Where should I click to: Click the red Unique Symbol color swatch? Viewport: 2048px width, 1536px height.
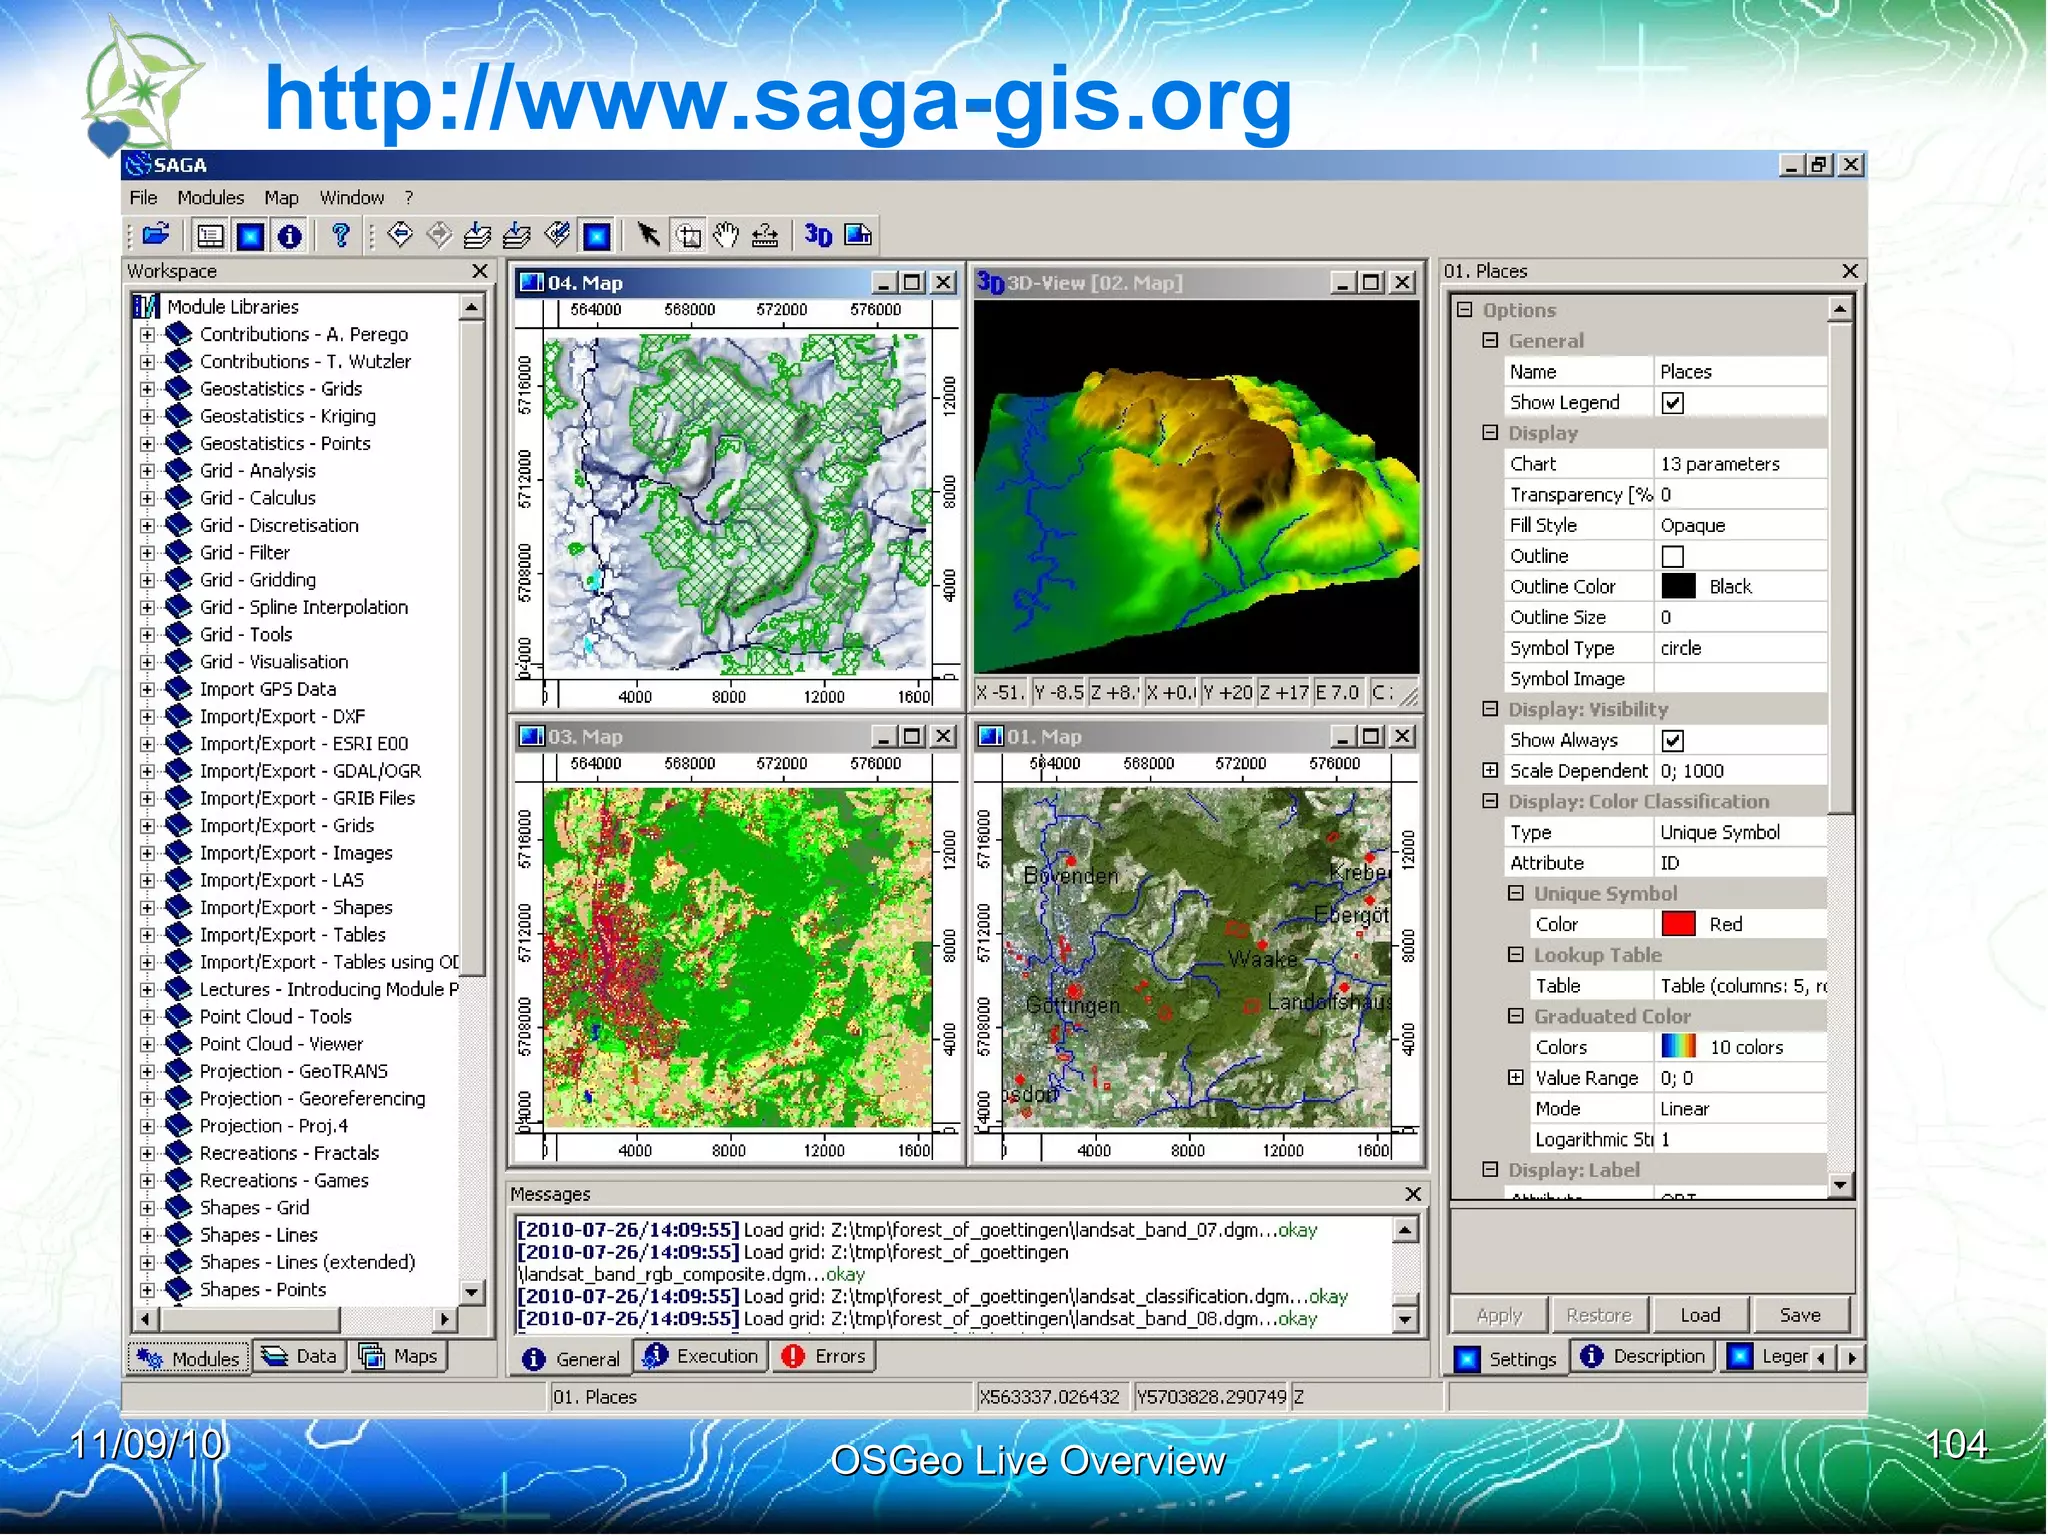tap(1678, 924)
